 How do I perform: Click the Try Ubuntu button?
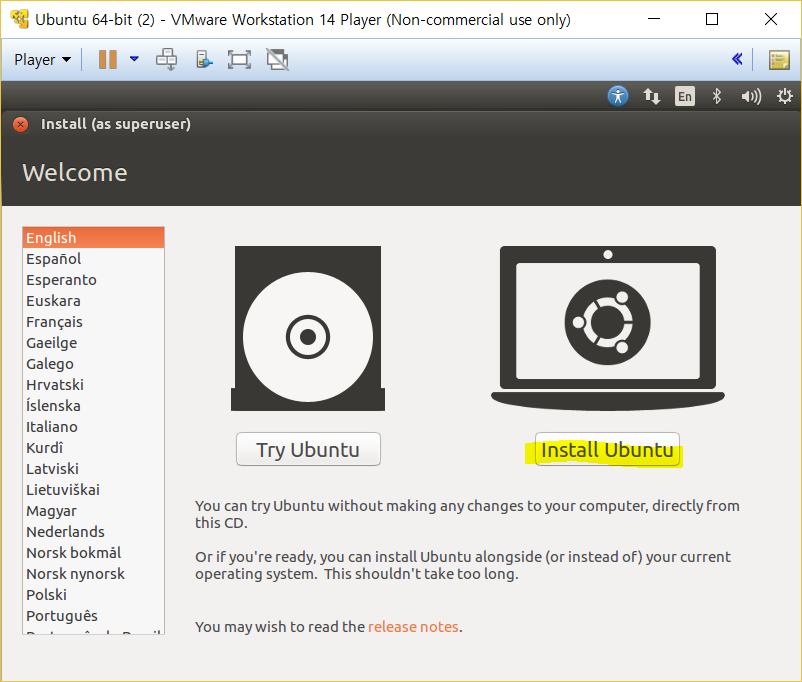(x=308, y=450)
